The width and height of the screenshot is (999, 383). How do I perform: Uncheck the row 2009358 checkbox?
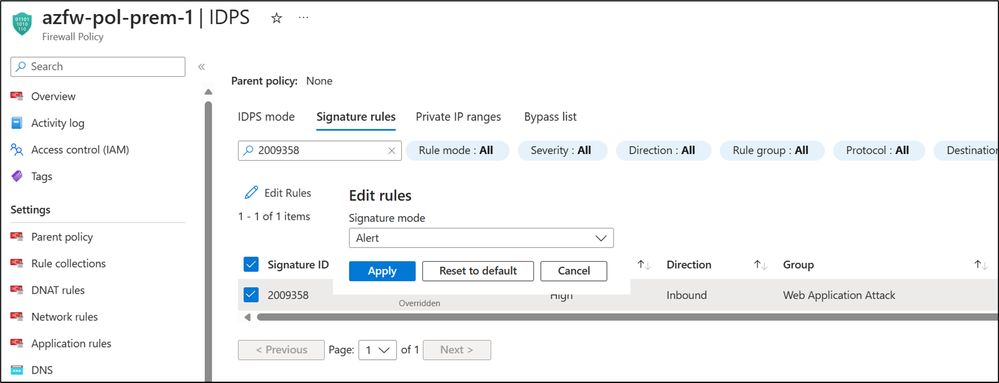click(251, 295)
